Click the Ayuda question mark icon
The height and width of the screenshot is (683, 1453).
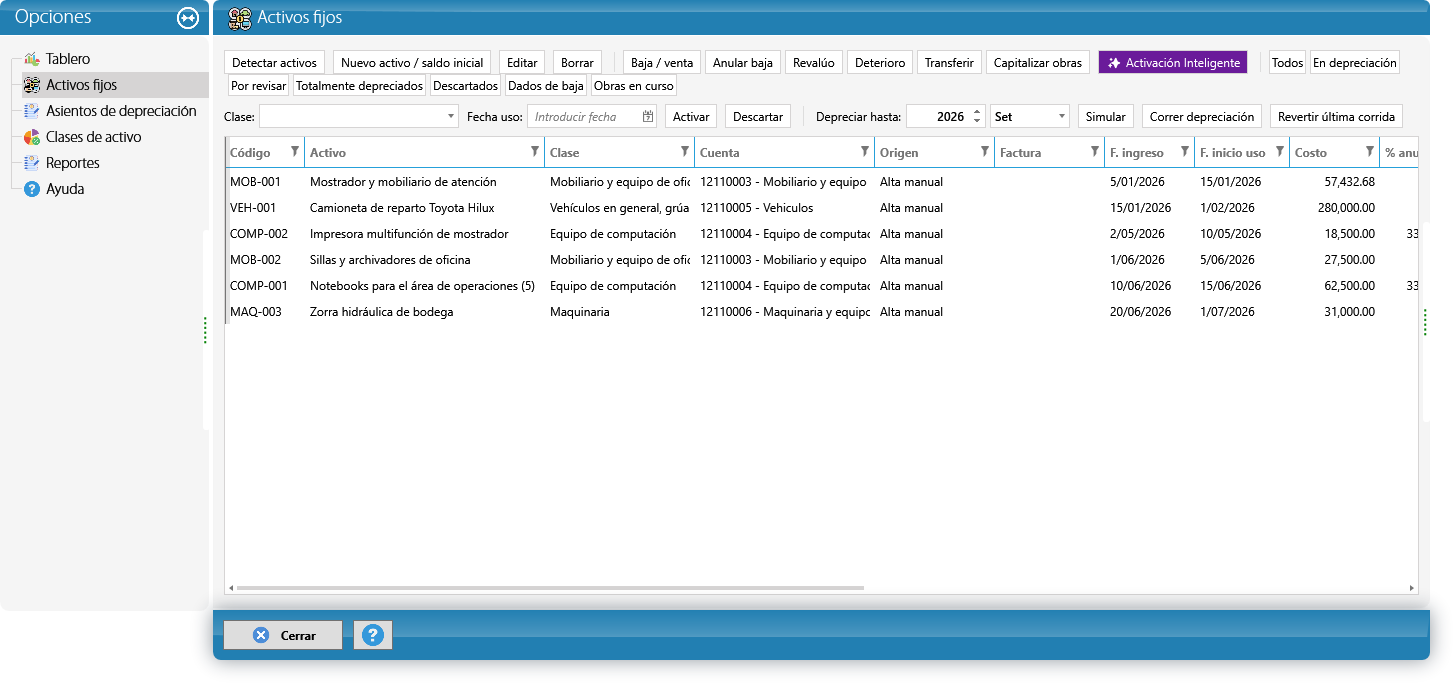31,189
